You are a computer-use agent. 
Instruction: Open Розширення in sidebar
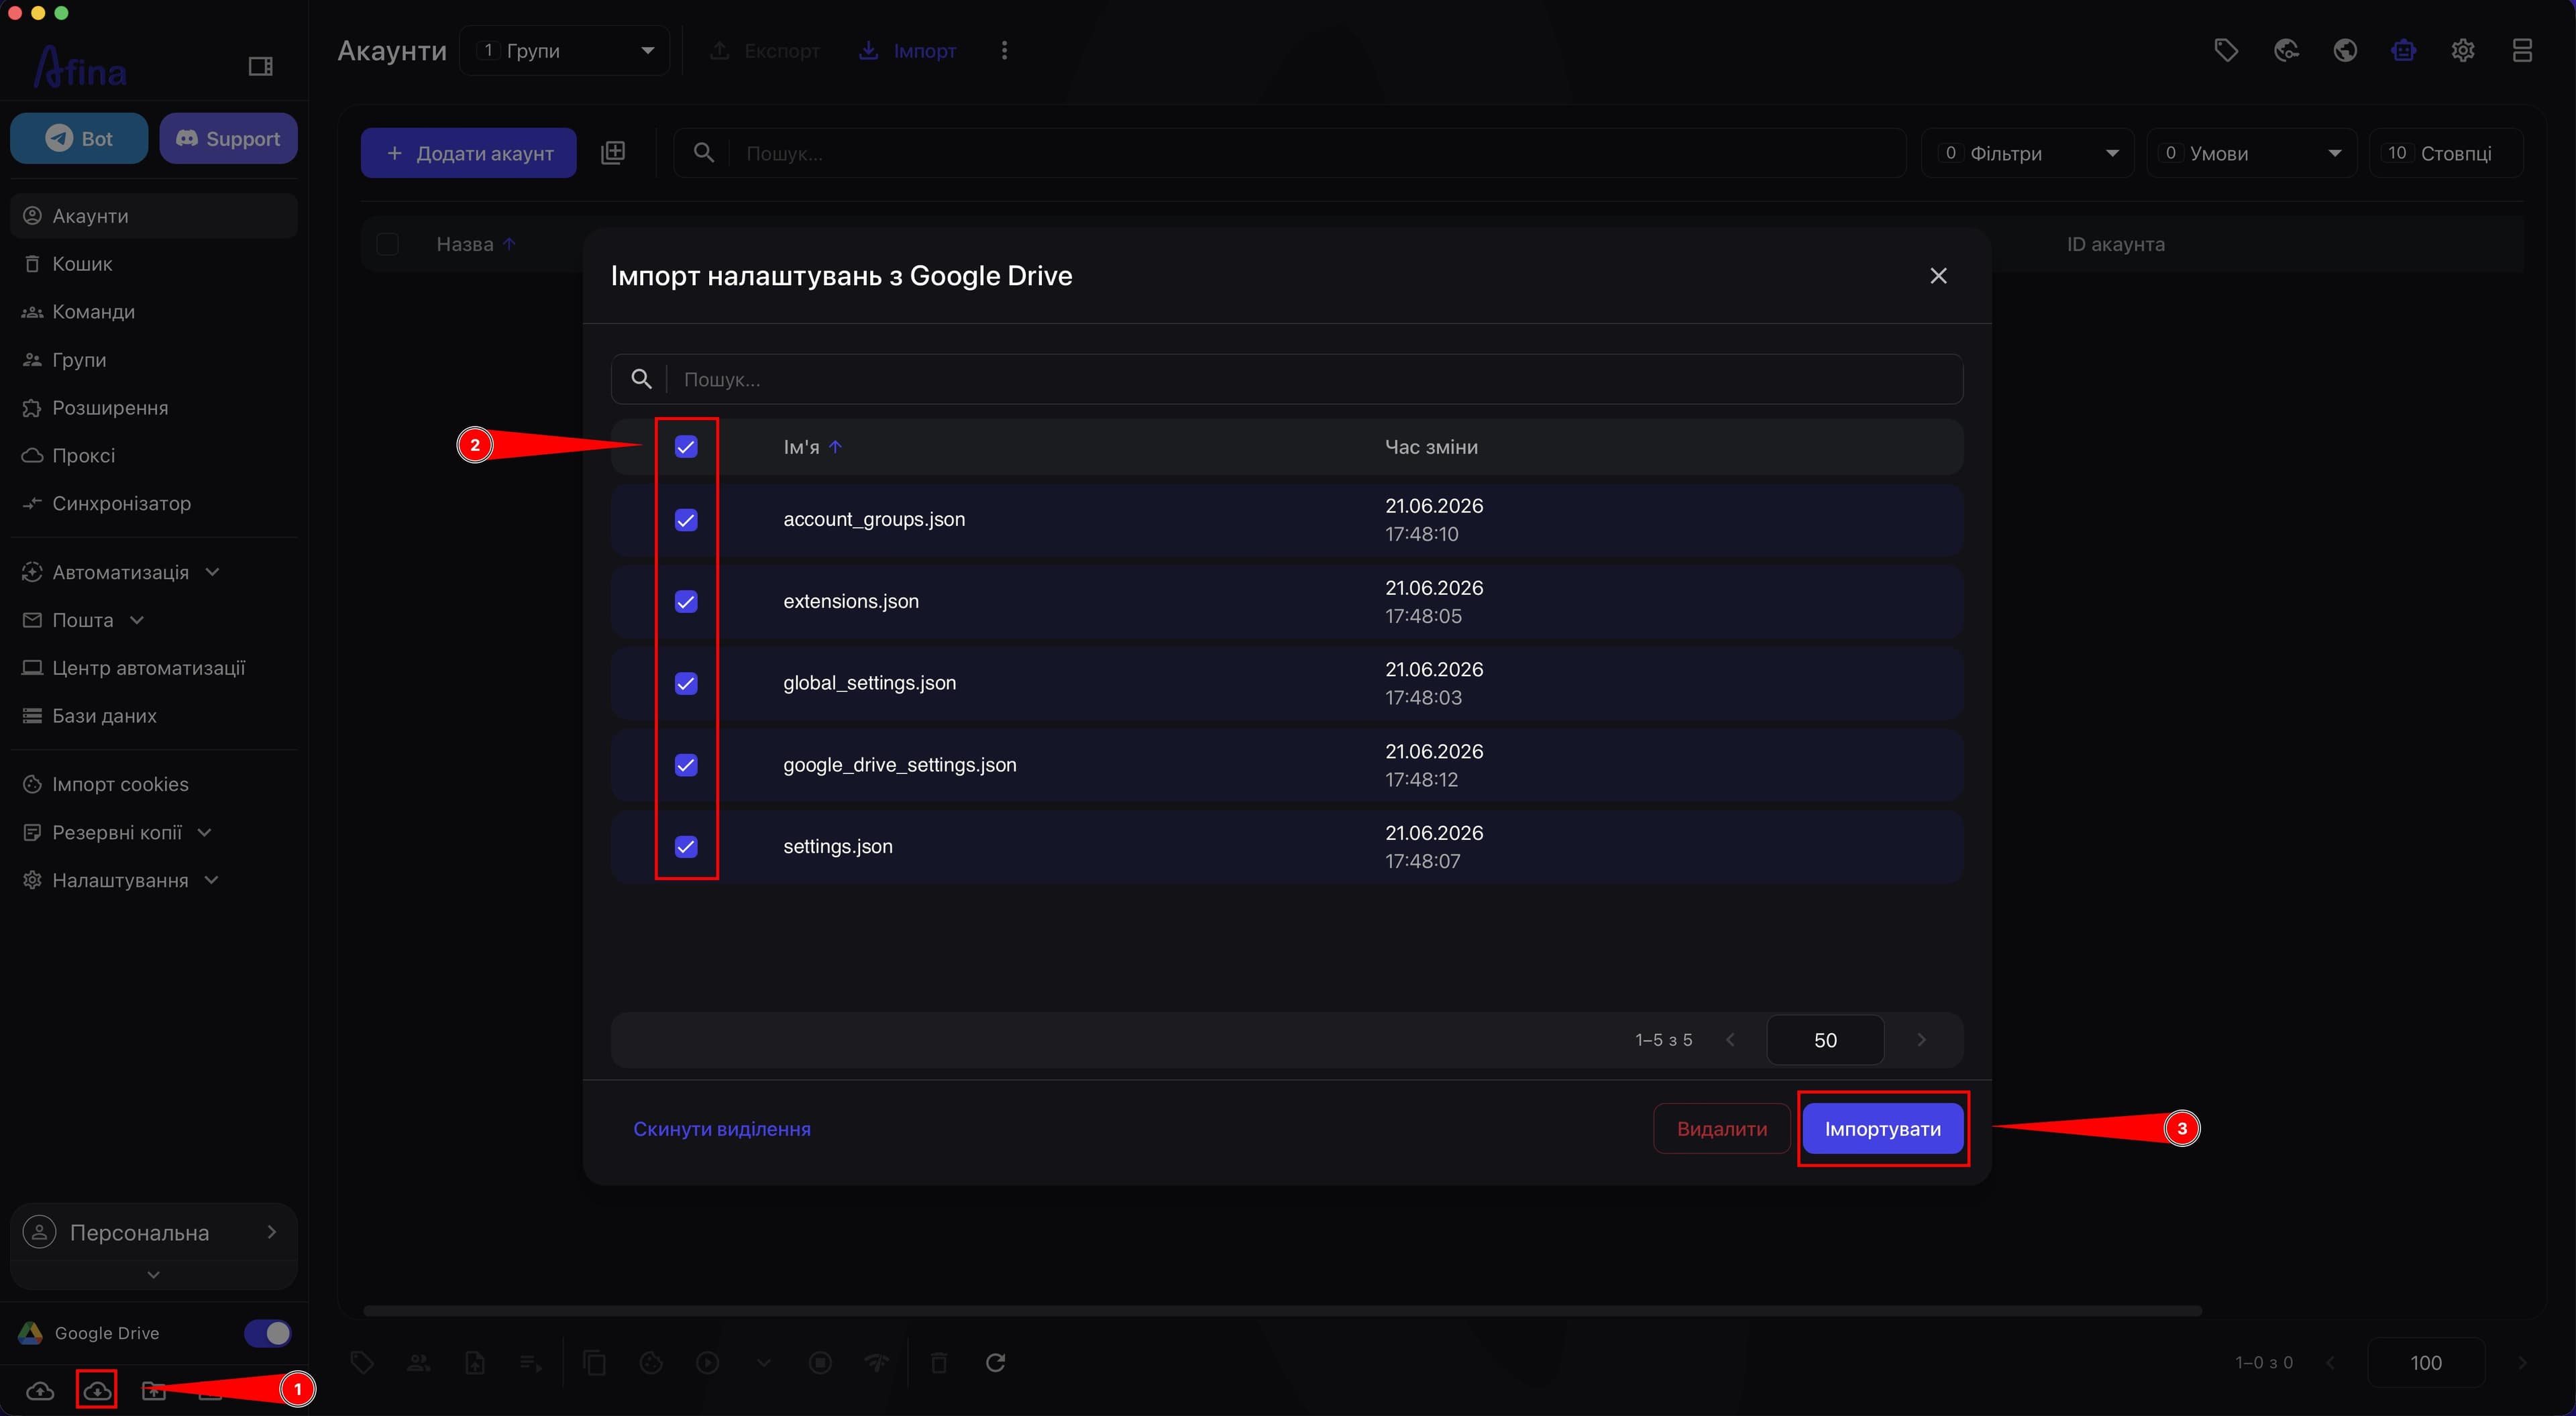pos(154,408)
